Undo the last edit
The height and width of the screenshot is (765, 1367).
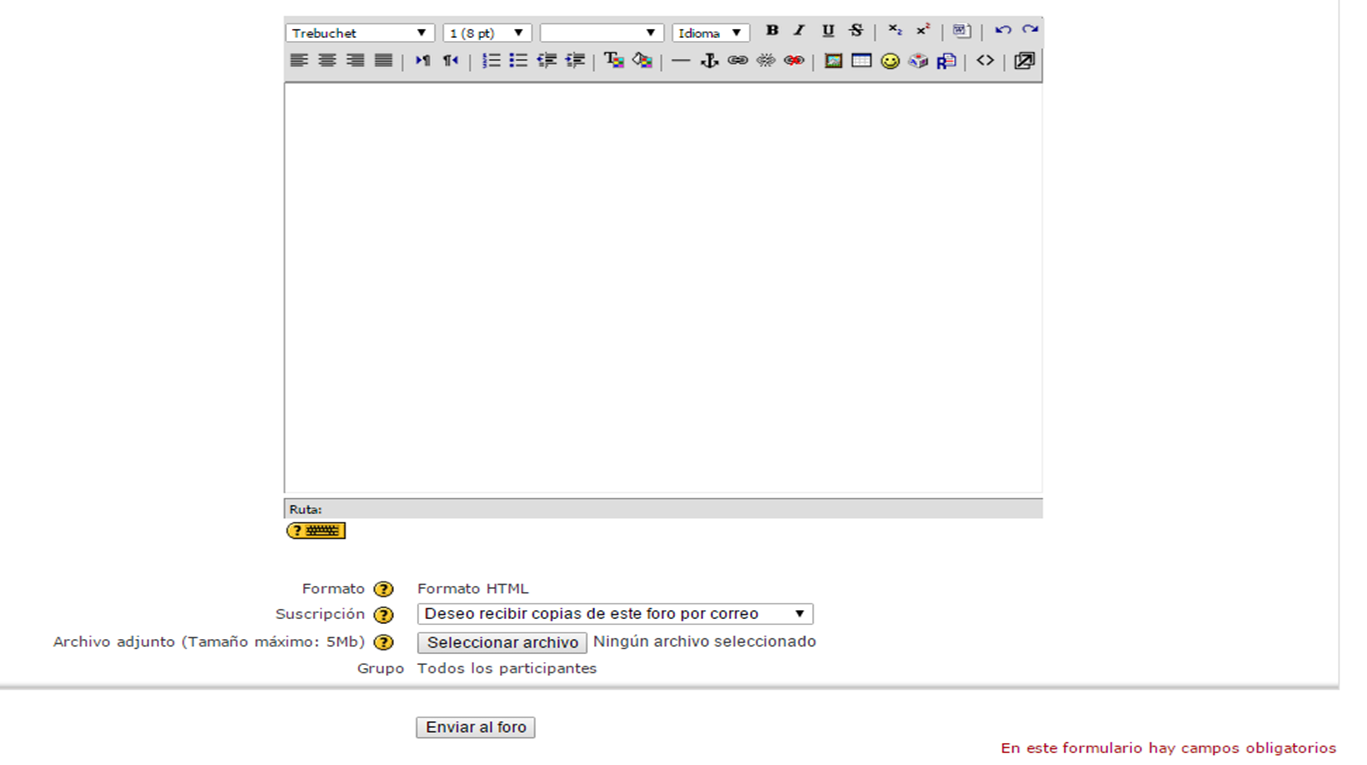[x=1003, y=31]
